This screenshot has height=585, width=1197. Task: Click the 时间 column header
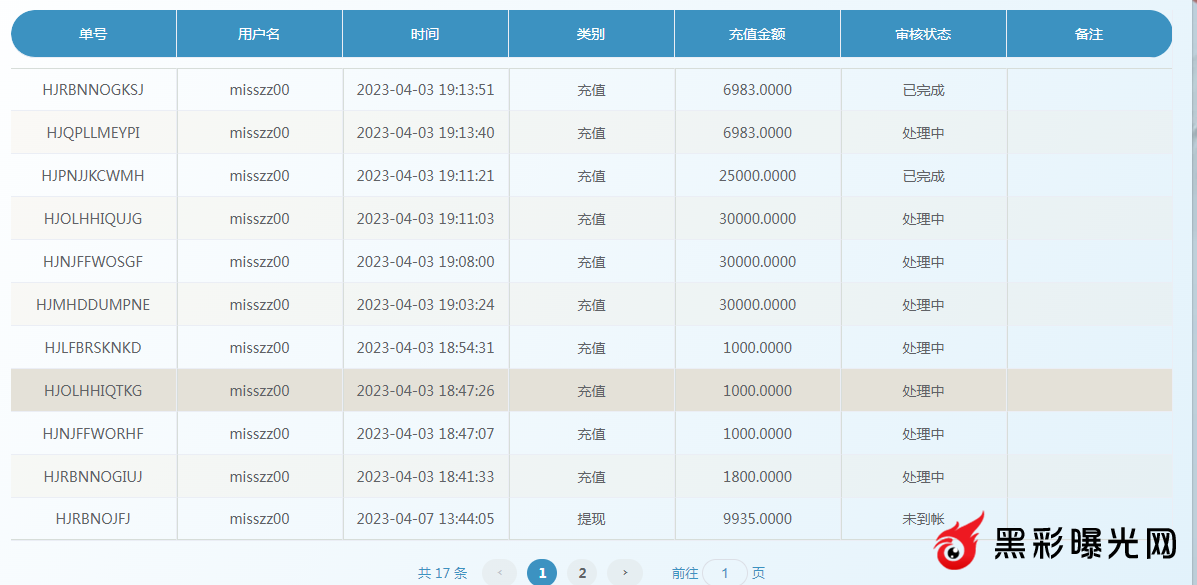point(425,34)
